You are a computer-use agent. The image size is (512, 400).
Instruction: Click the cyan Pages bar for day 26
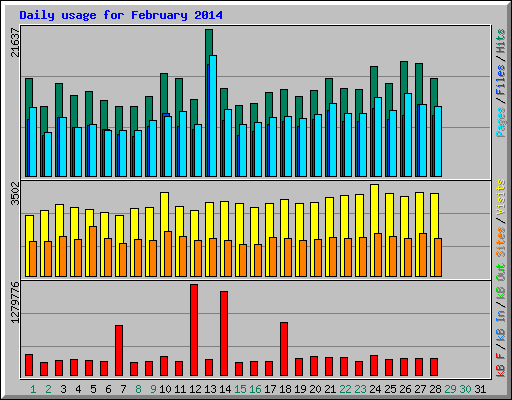(x=408, y=135)
